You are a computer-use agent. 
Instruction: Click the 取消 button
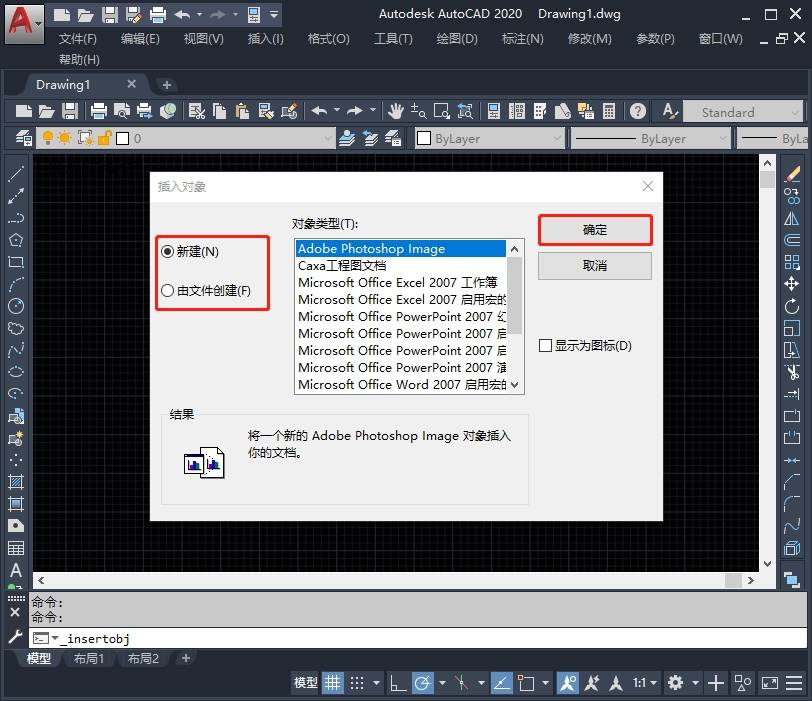(594, 266)
